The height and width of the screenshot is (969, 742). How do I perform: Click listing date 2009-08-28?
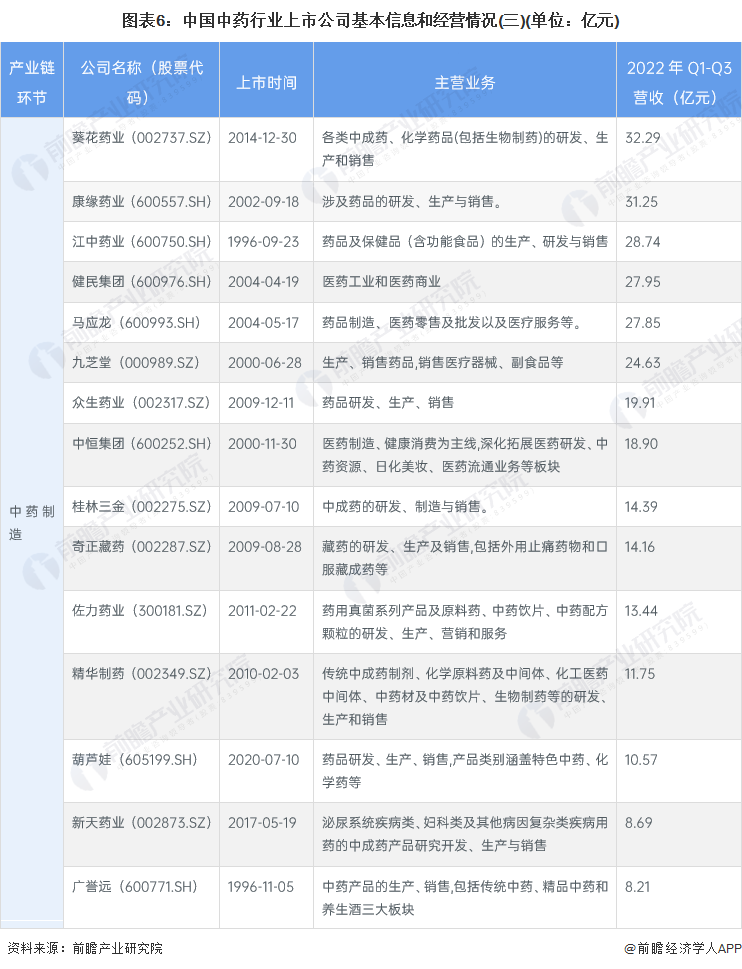(264, 547)
